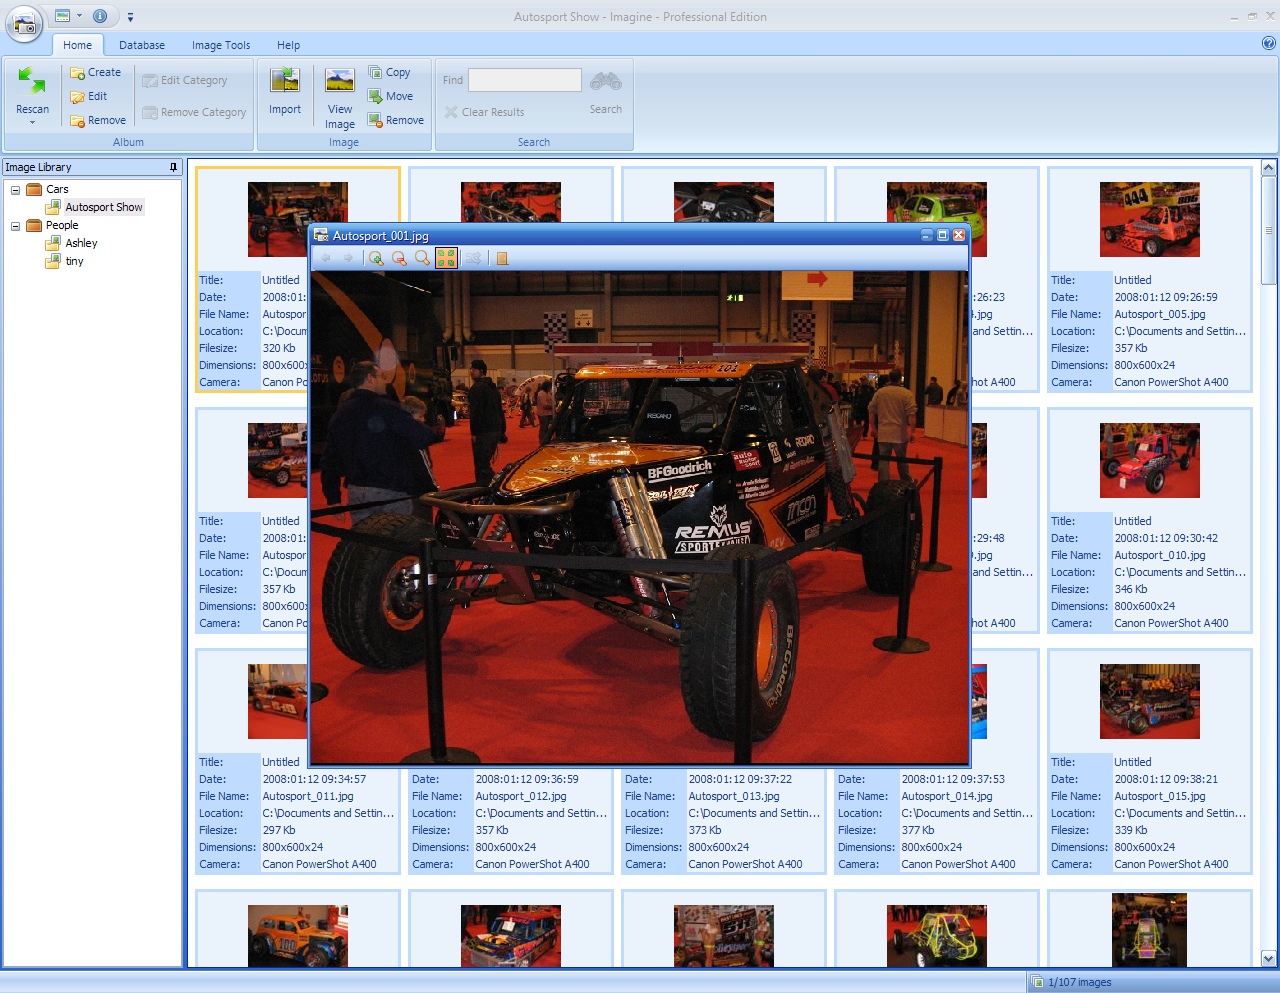
Task: Click the gallery vertical scrollbar thumb
Action: pyautogui.click(x=1269, y=230)
